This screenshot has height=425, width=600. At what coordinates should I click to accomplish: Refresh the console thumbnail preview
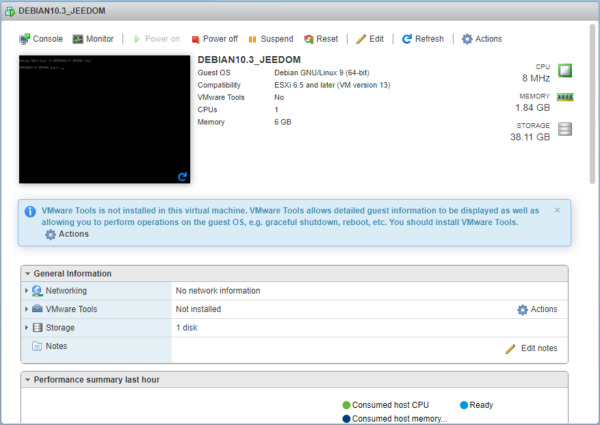182,176
